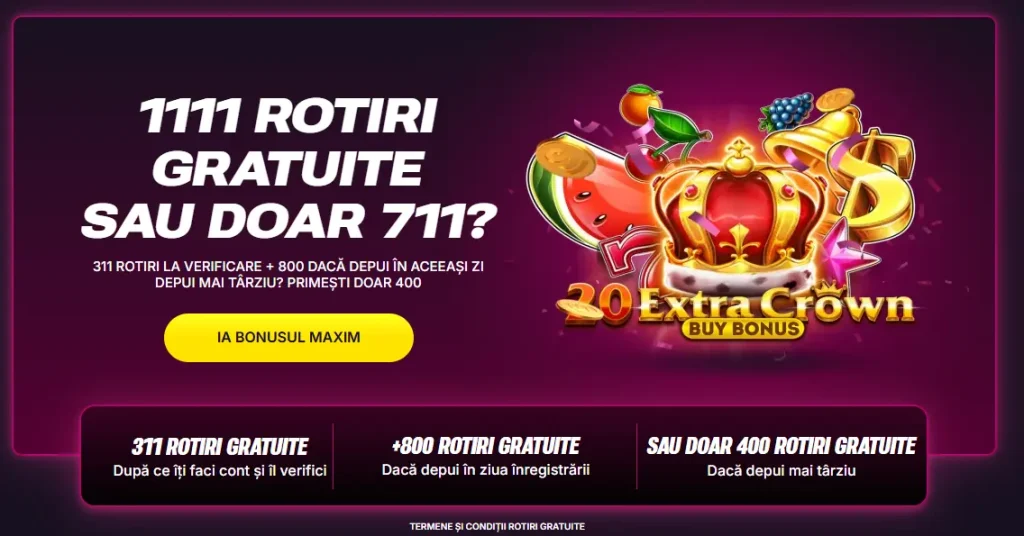Select Sau doar 400 Rotiri Gratuite block
The width and height of the screenshot is (1024, 536).
[781, 456]
